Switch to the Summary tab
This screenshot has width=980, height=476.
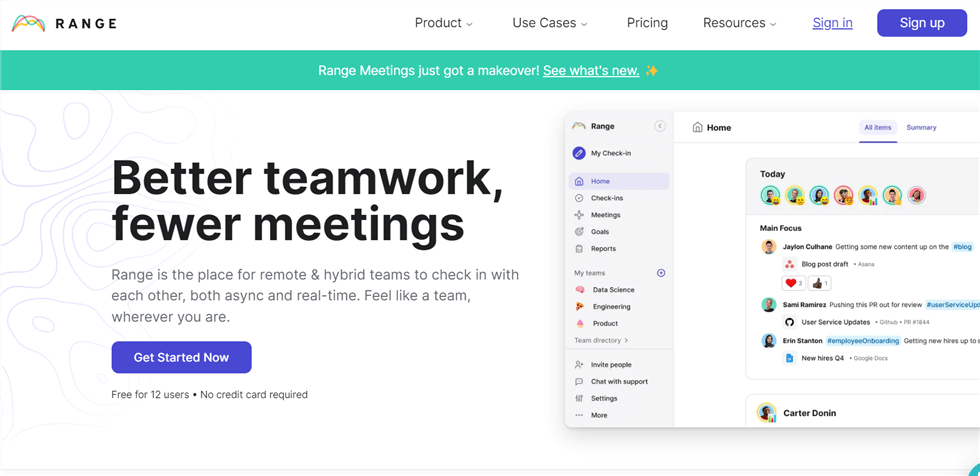(921, 127)
